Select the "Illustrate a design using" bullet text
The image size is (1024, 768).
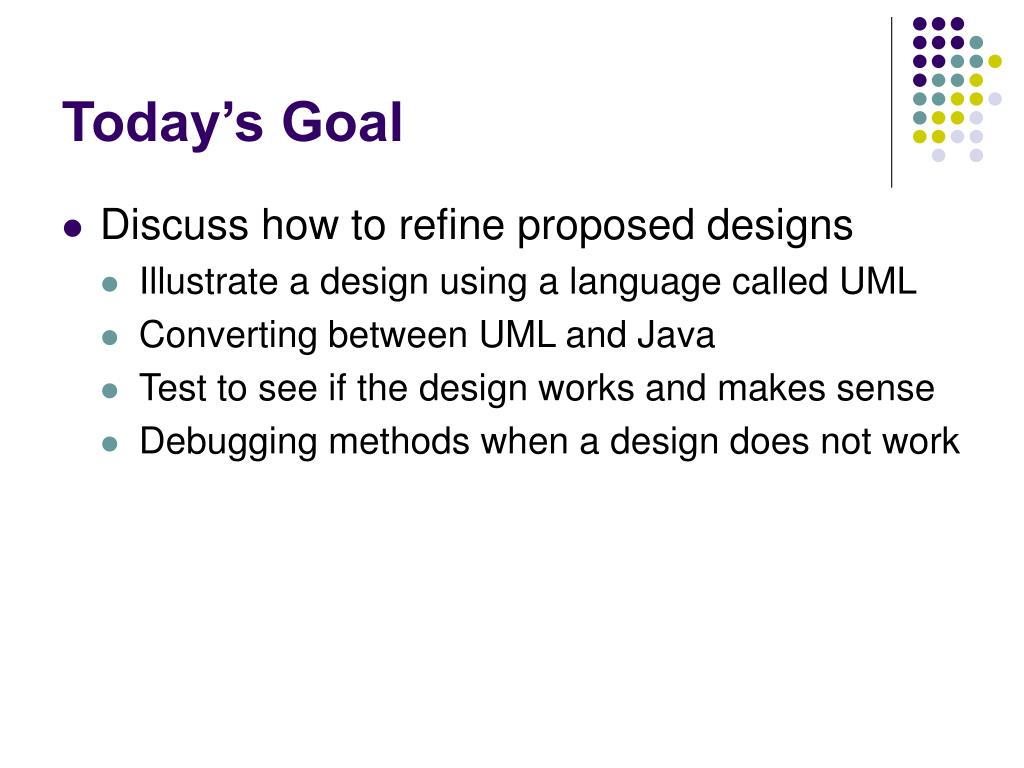coord(528,283)
